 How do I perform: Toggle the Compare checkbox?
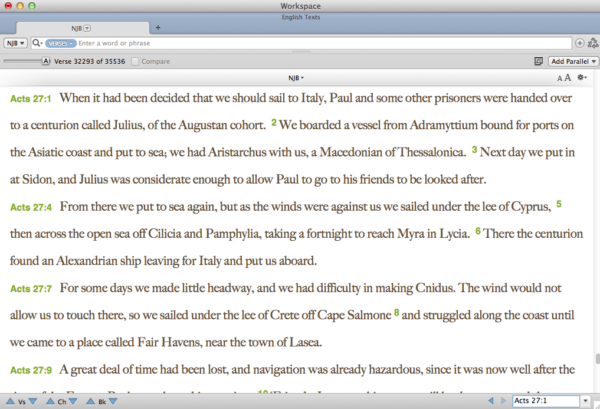click(135, 61)
